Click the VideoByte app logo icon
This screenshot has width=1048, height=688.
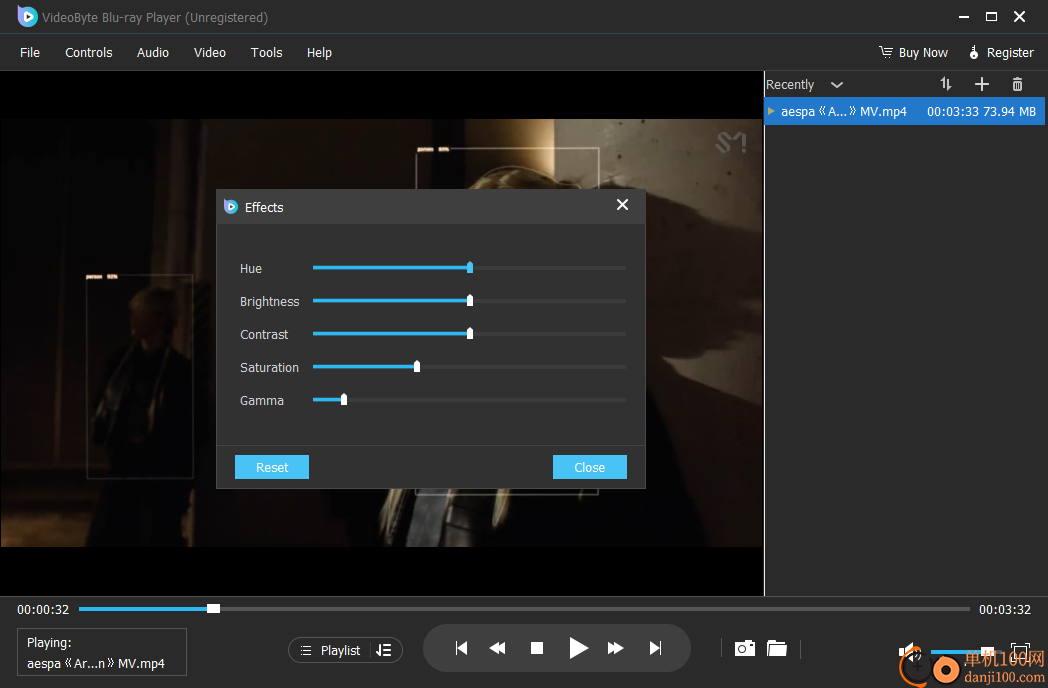(27, 17)
